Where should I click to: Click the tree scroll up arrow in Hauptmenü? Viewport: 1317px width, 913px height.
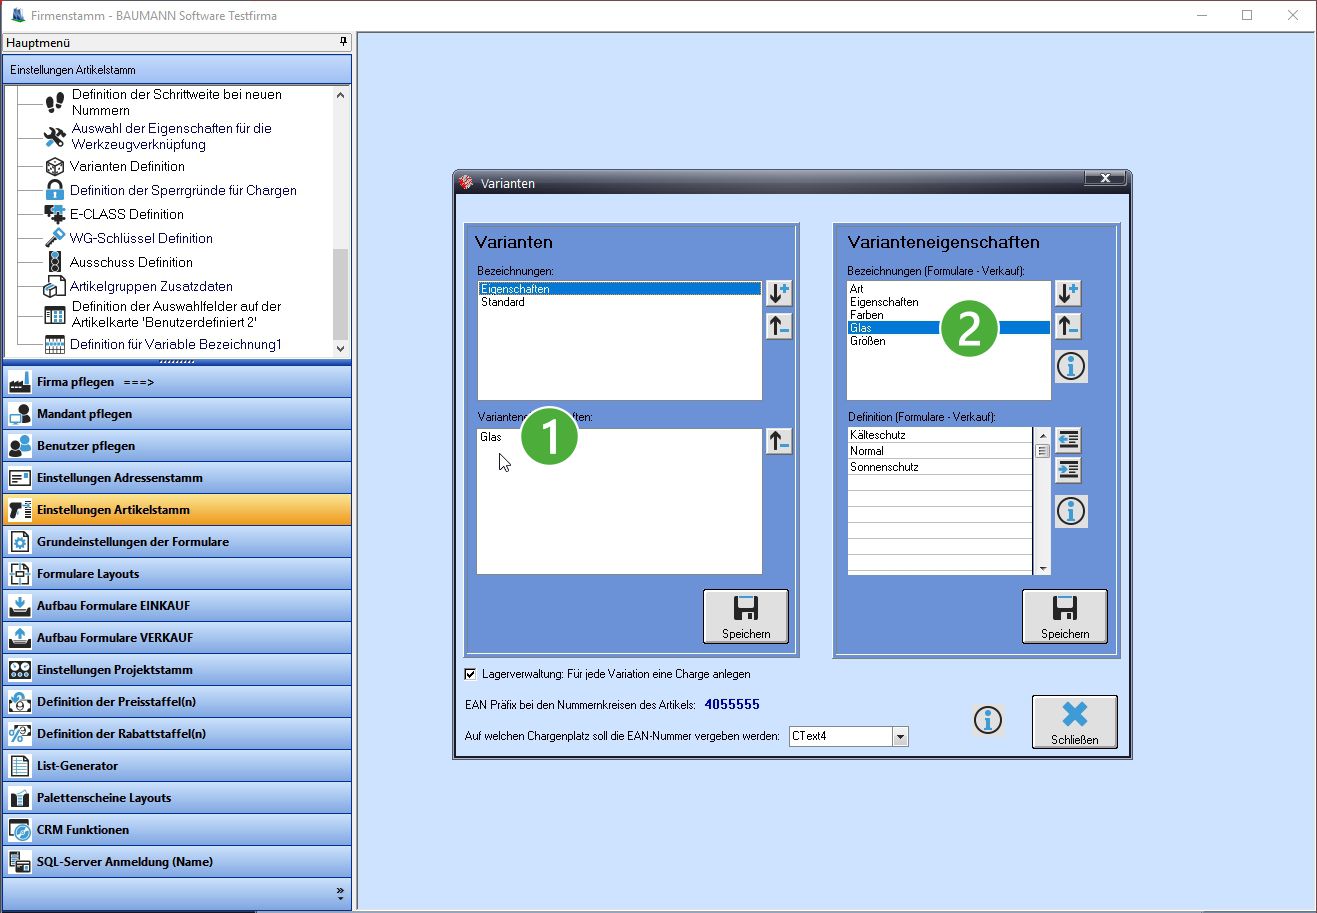340,95
